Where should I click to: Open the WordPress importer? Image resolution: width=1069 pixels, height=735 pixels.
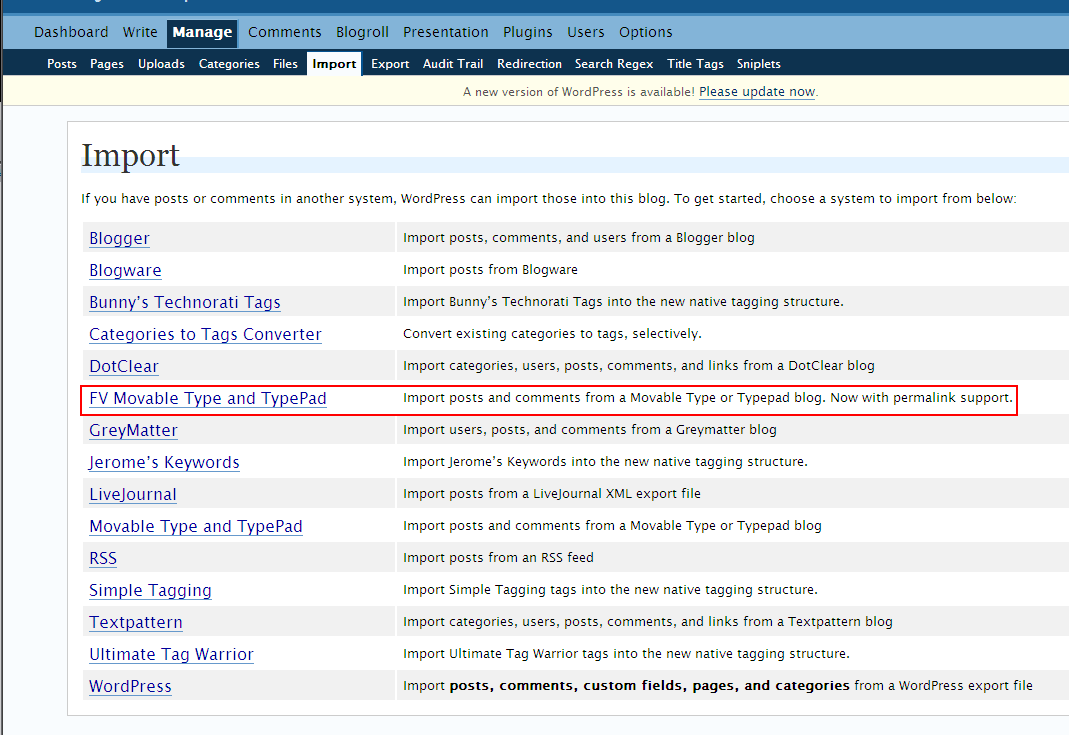[x=130, y=687]
